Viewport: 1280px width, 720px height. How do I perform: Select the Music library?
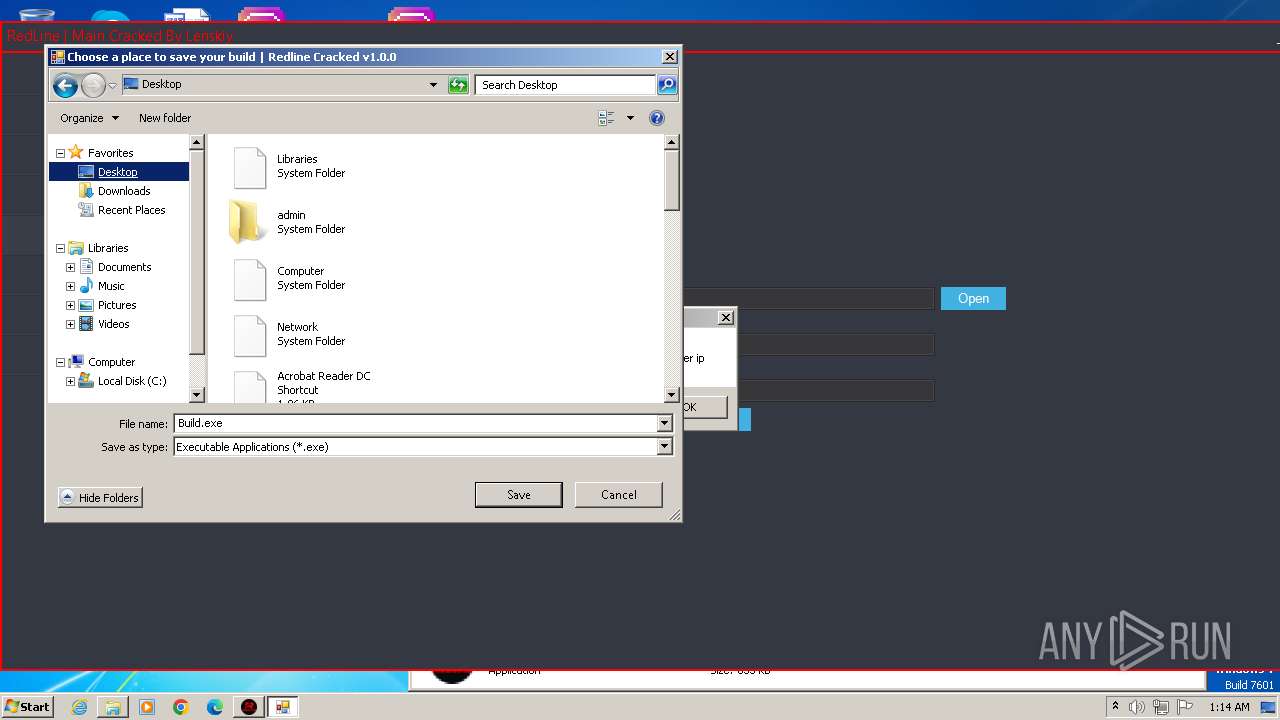tap(111, 286)
